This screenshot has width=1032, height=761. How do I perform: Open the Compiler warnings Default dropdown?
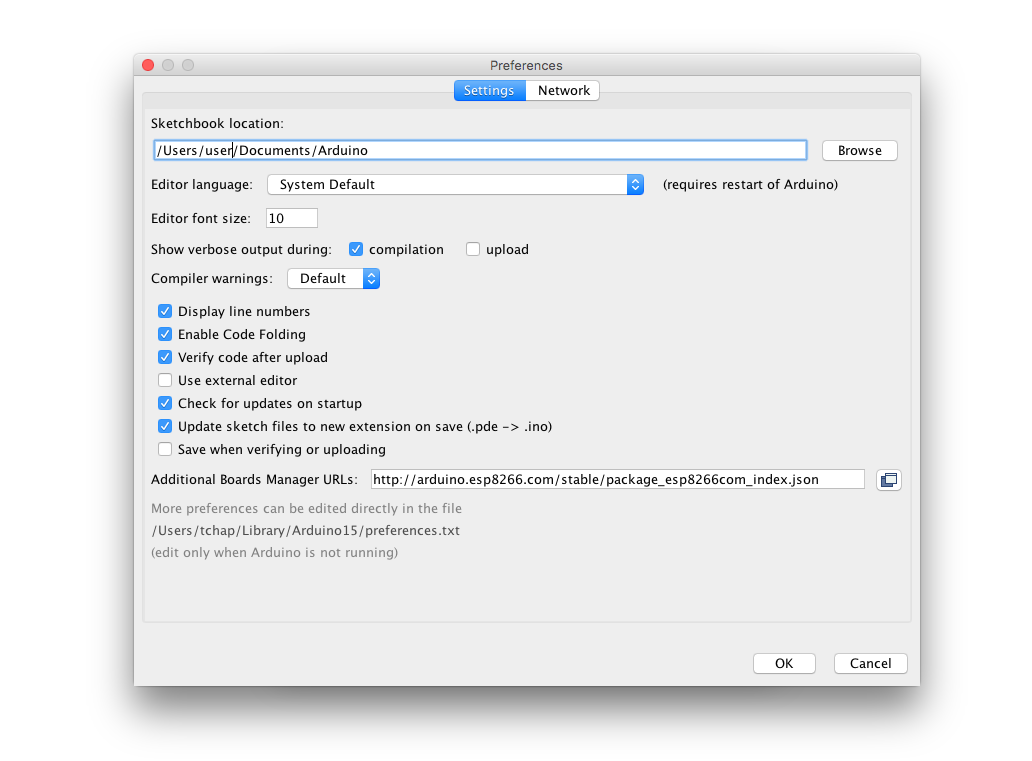pos(334,278)
